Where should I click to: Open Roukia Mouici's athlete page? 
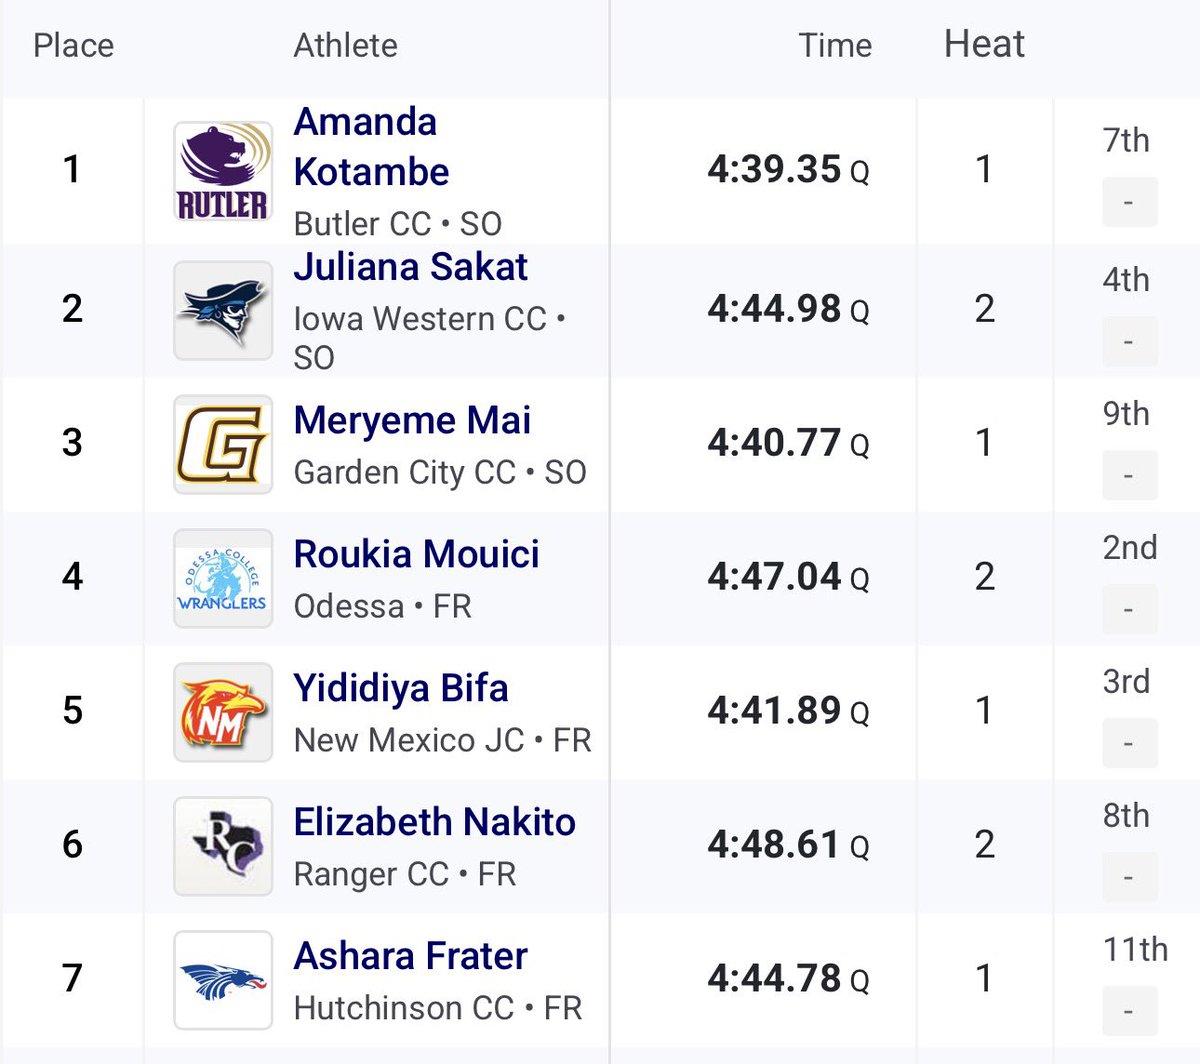click(416, 554)
